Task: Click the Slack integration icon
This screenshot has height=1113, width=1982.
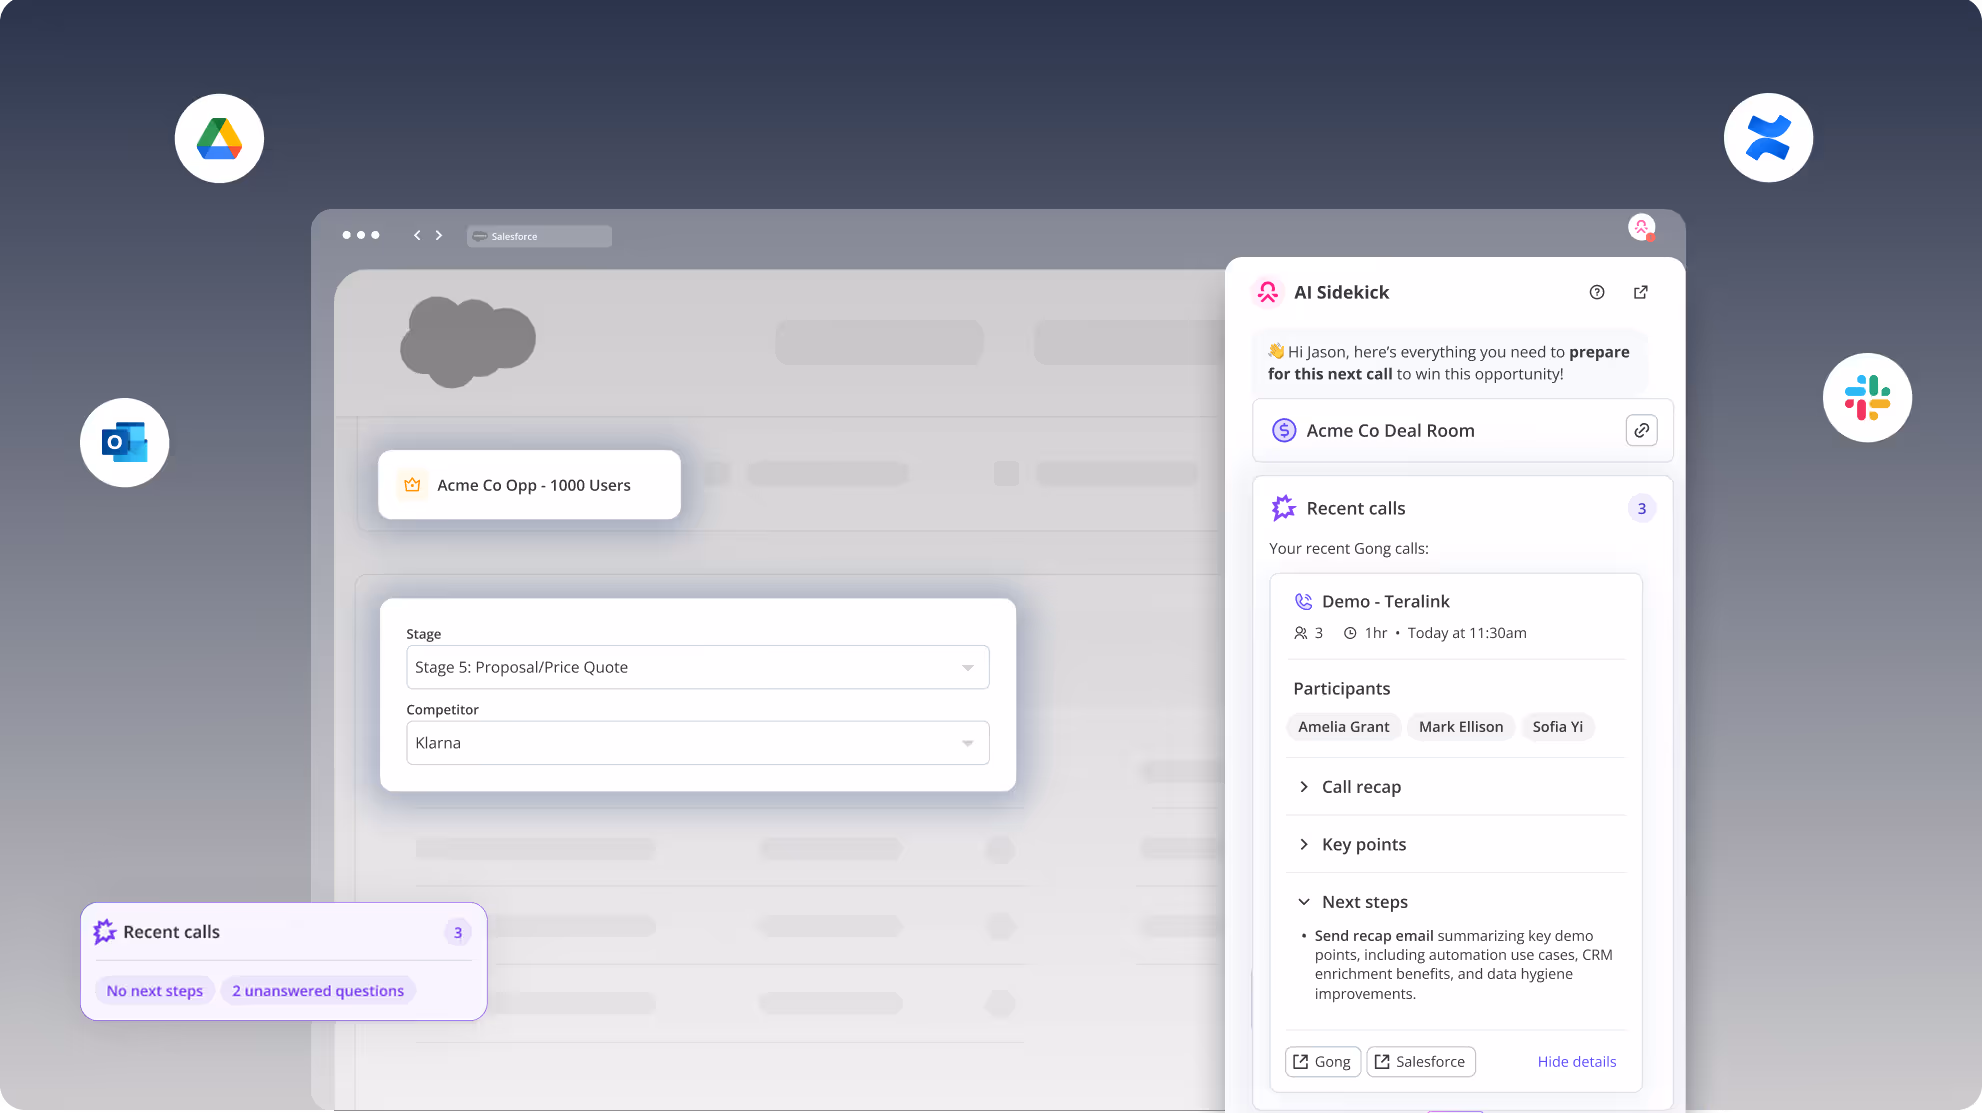Action: click(x=1867, y=397)
